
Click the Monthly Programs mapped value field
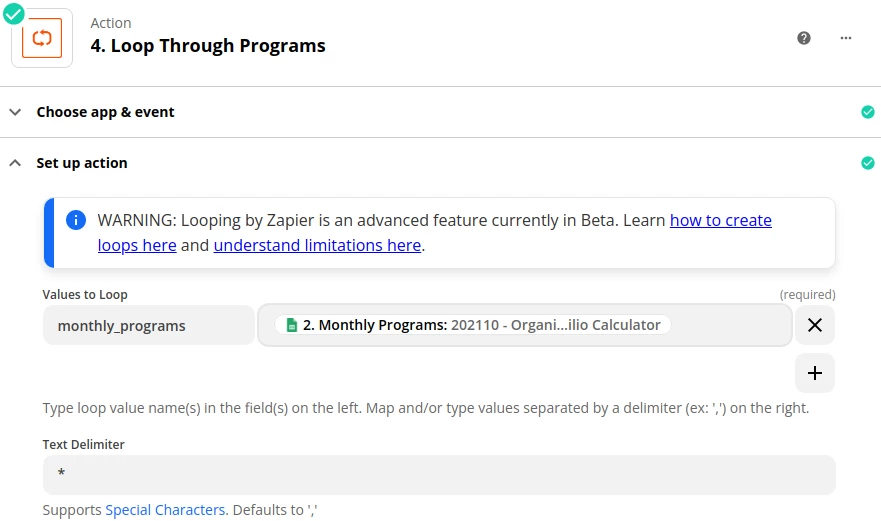click(x=730, y=325)
